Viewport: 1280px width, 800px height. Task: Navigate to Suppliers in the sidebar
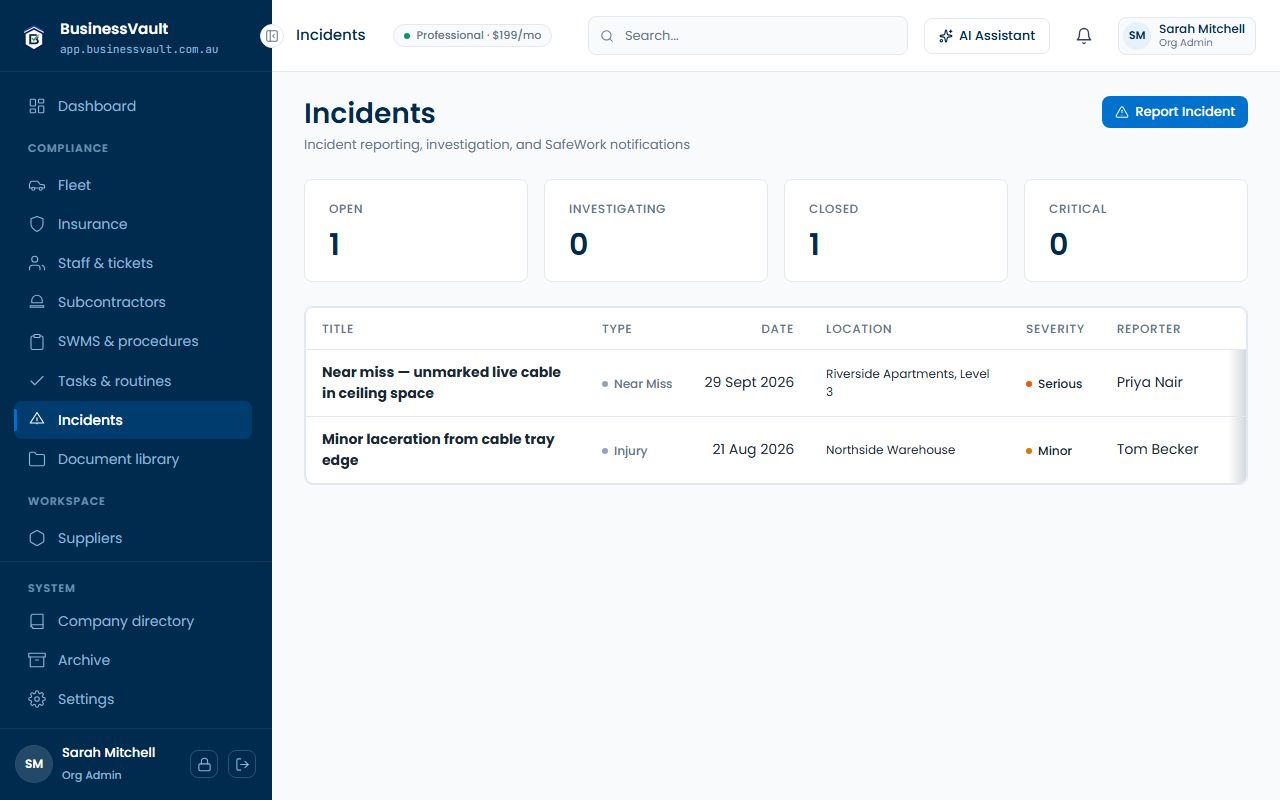(x=133, y=538)
